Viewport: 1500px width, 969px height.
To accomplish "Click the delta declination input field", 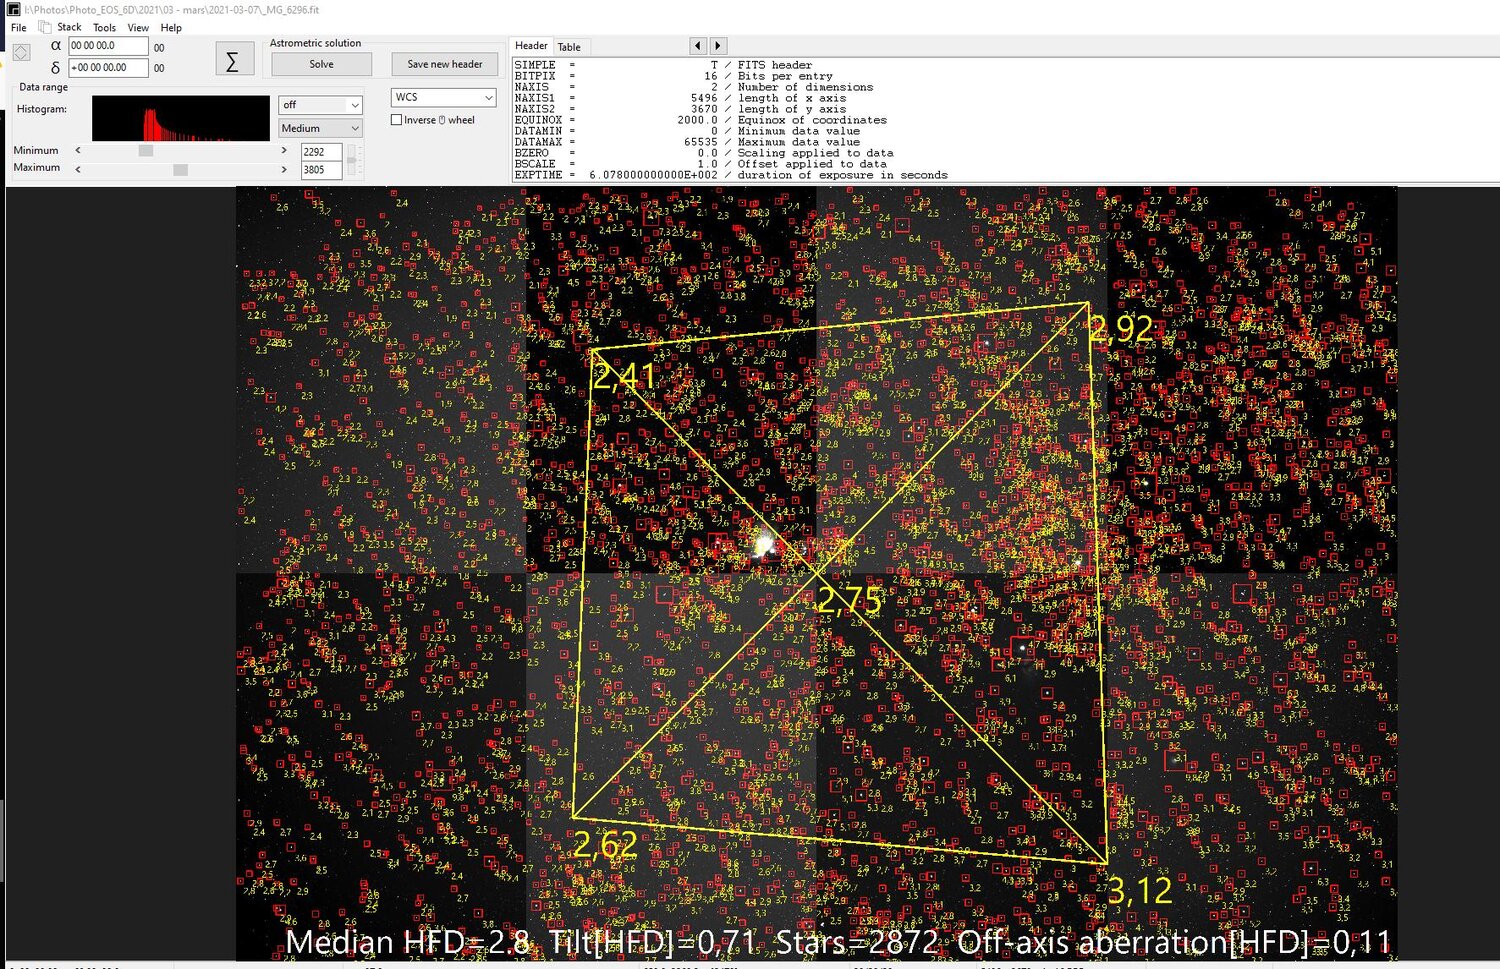I will pos(108,67).
